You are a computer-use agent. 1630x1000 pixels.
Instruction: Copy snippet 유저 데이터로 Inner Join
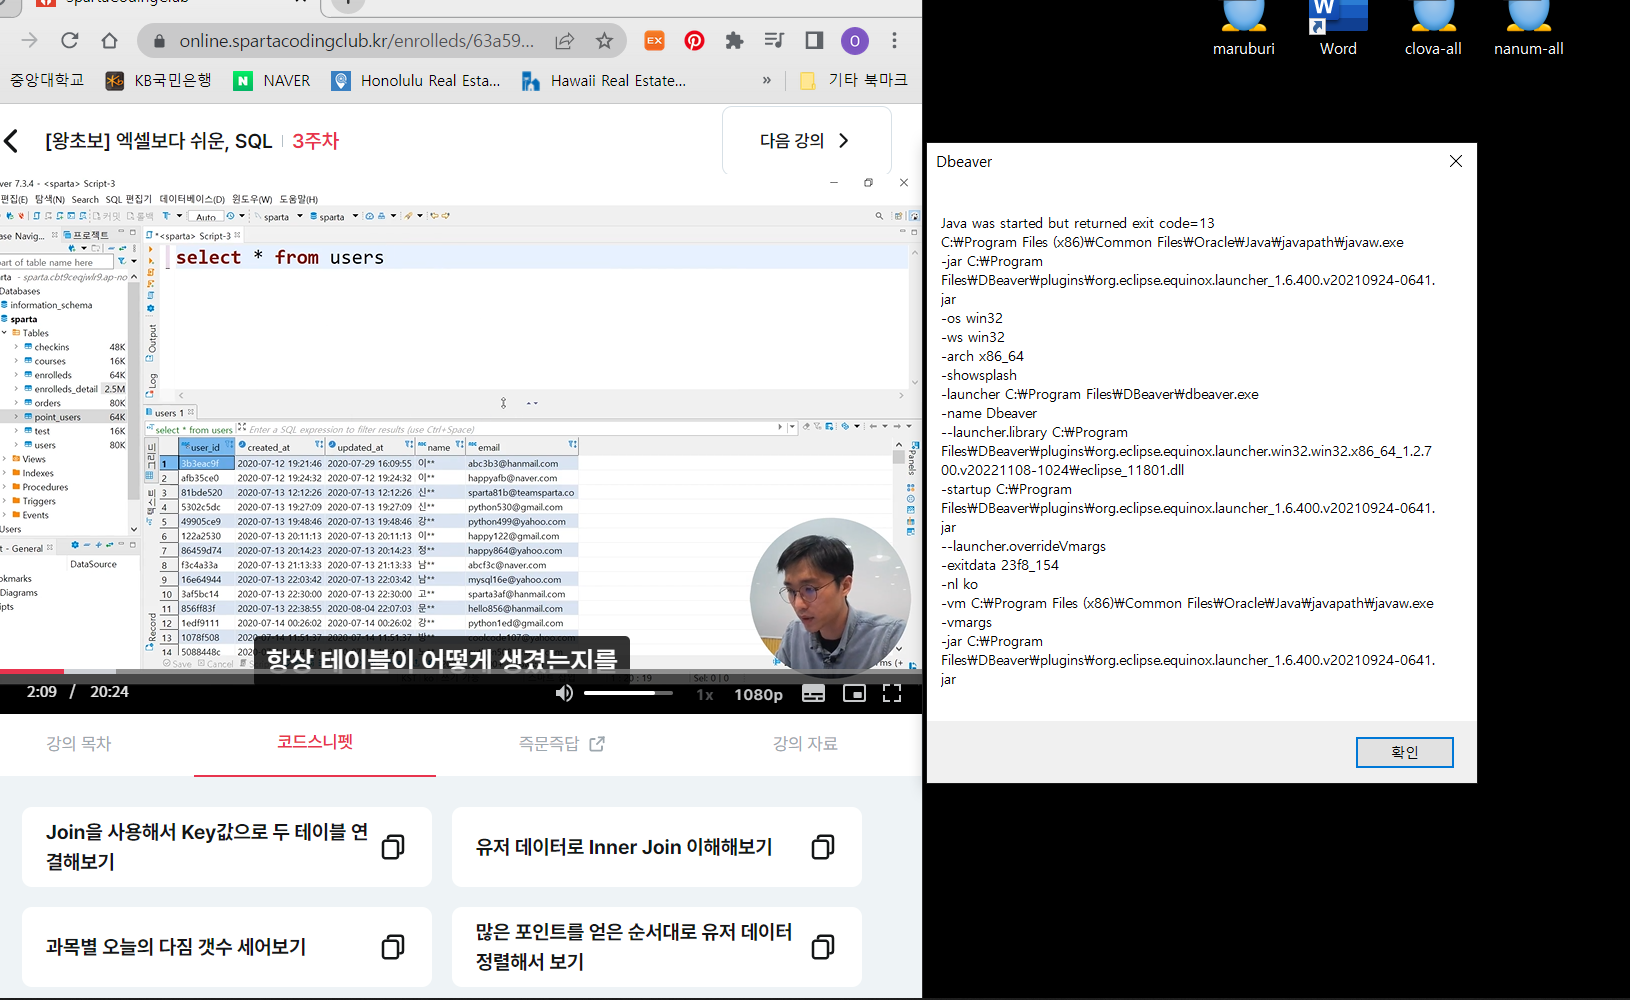[823, 847]
